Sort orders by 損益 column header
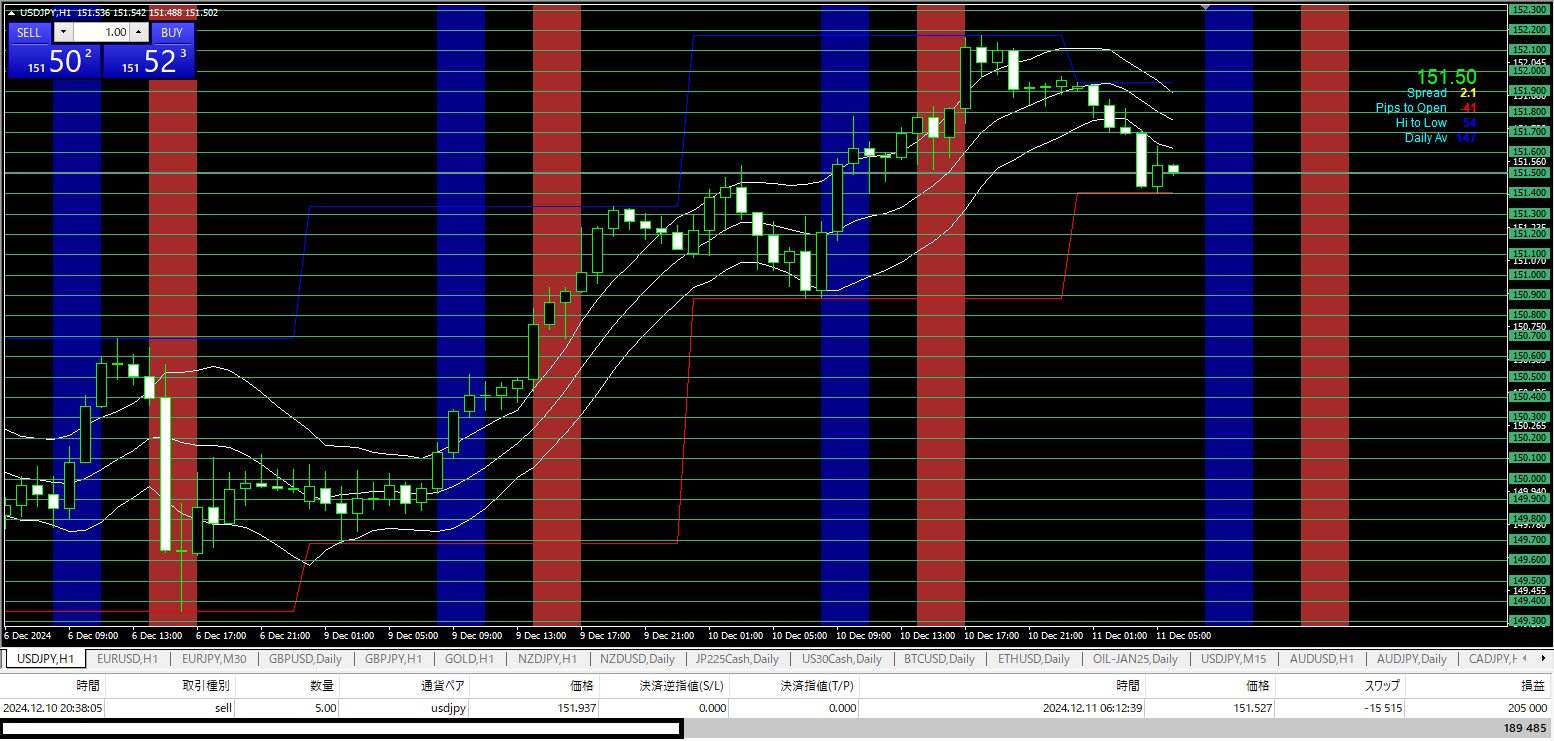The width and height of the screenshot is (1554, 741). click(x=1532, y=686)
